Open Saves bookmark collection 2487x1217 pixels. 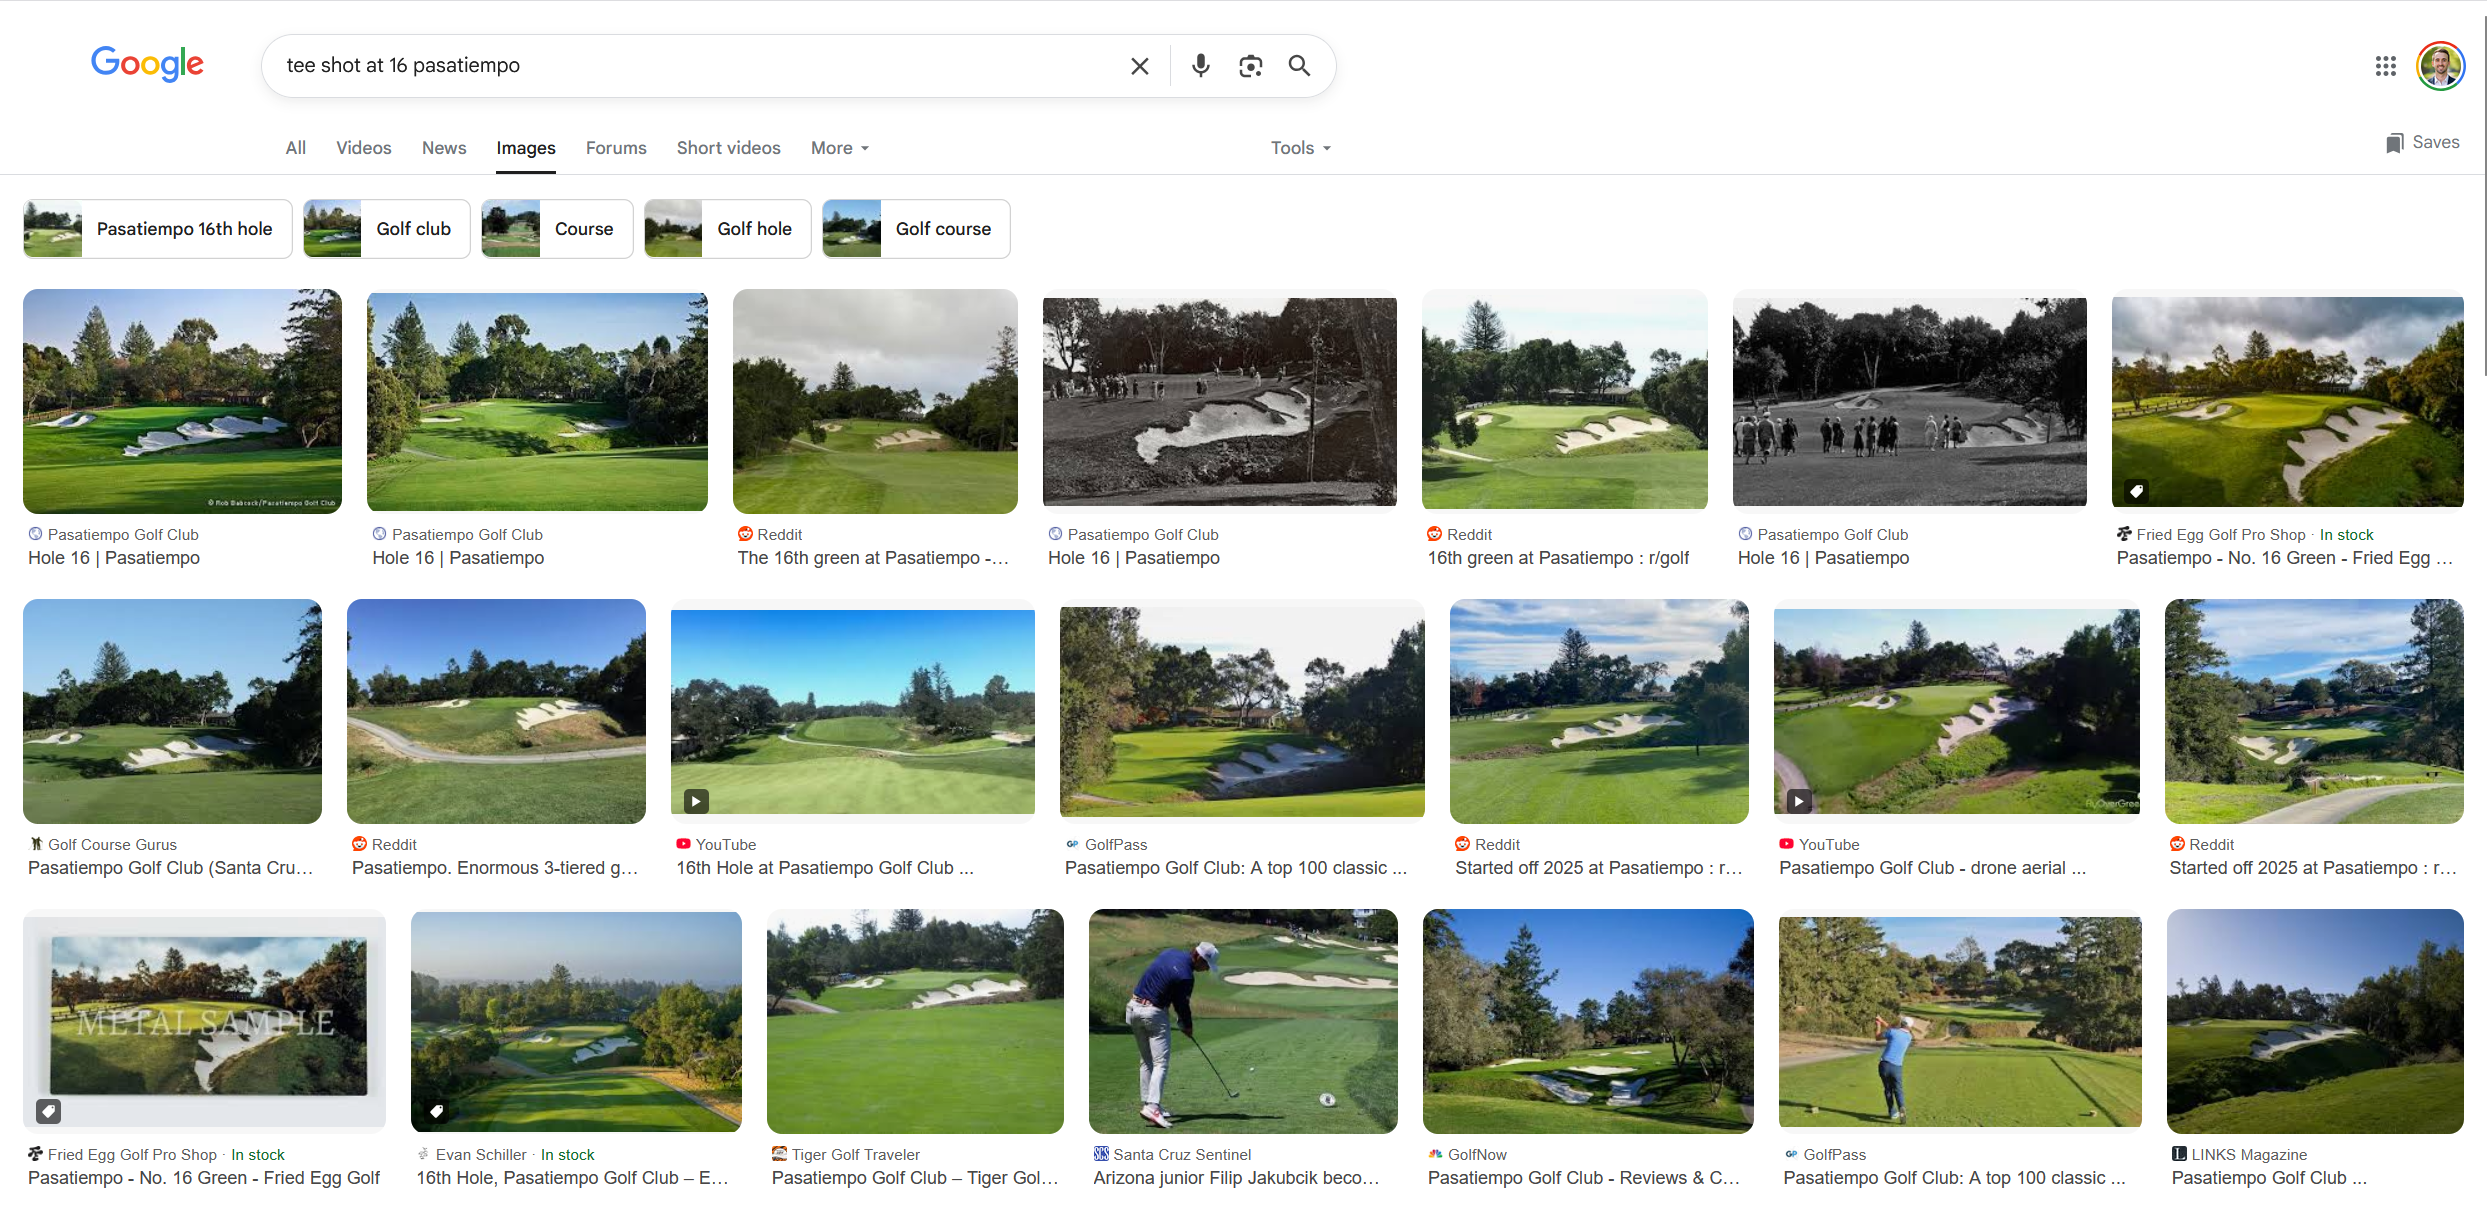2422,143
